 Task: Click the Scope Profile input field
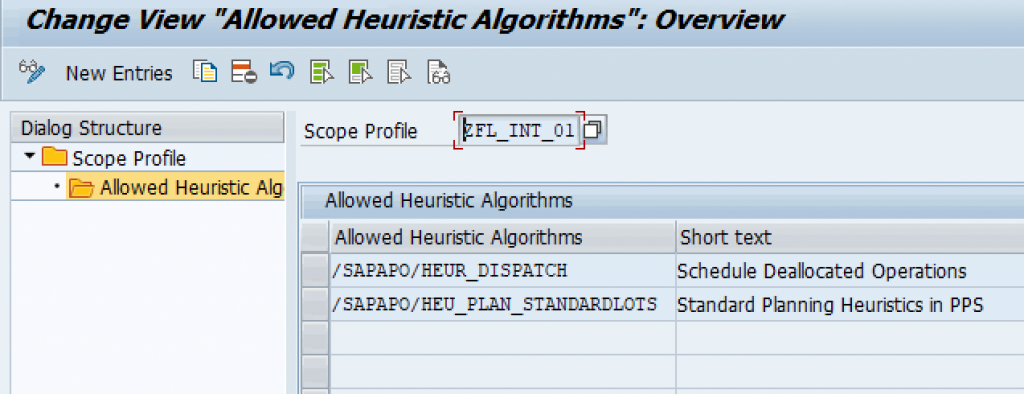[519, 130]
